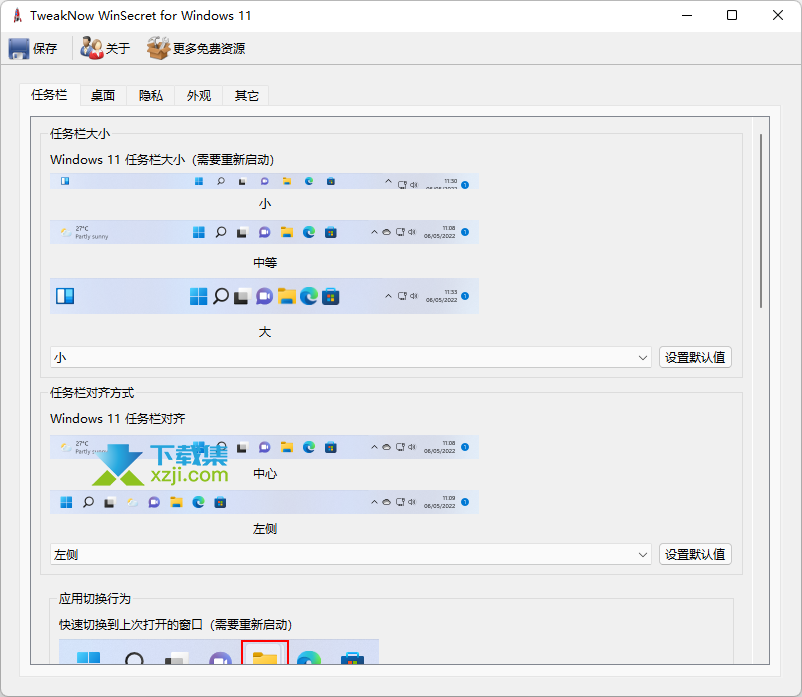This screenshot has height=697, width=802.
Task: Click the Save (保存) floppy disk icon
Action: click(19, 49)
